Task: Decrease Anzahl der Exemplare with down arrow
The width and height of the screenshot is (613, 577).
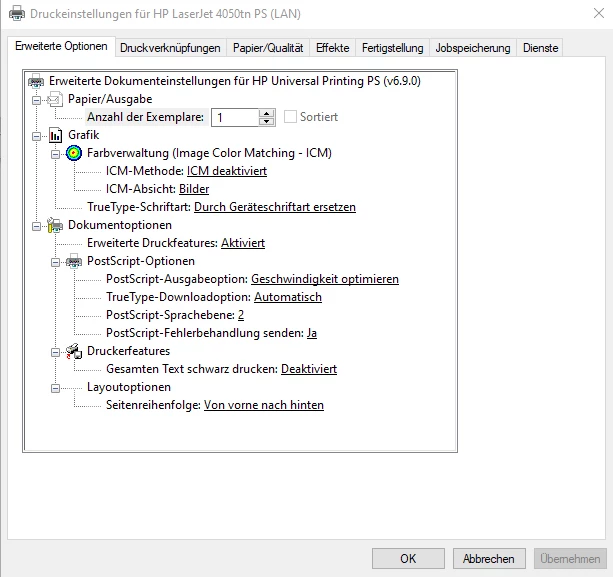Action: 267,121
